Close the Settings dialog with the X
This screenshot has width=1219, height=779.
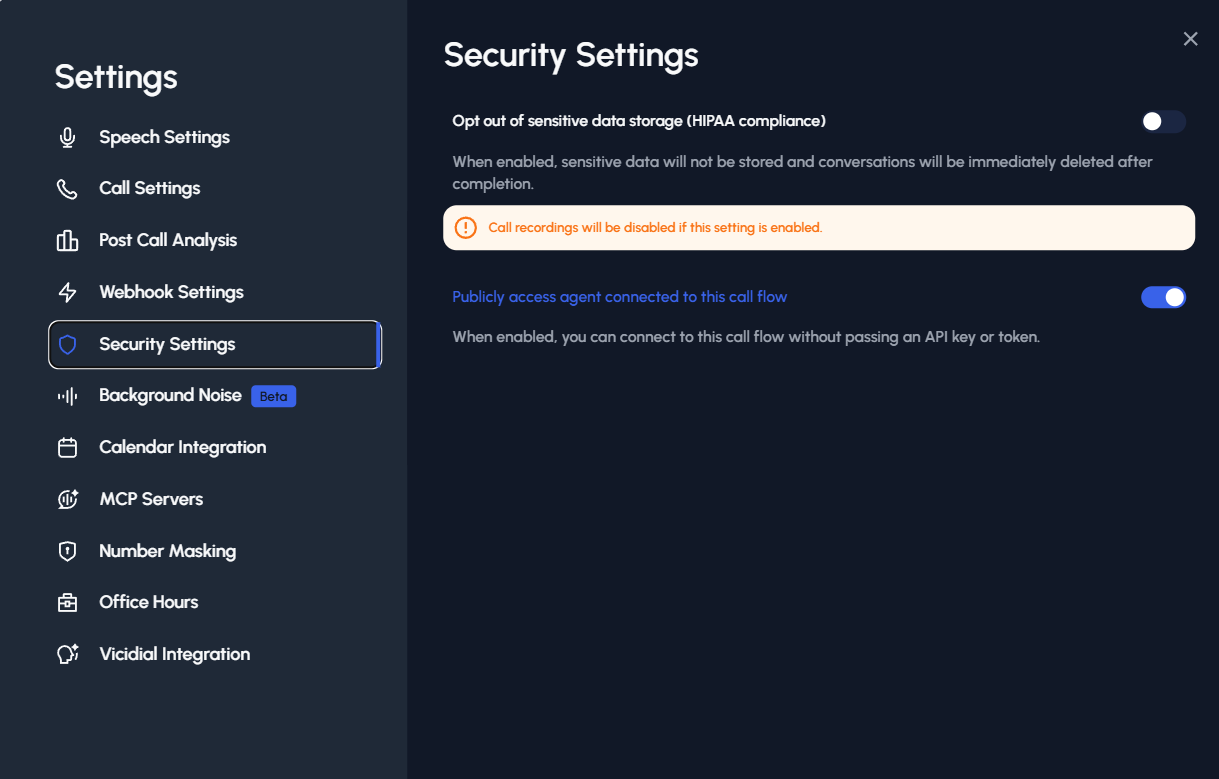(1190, 39)
